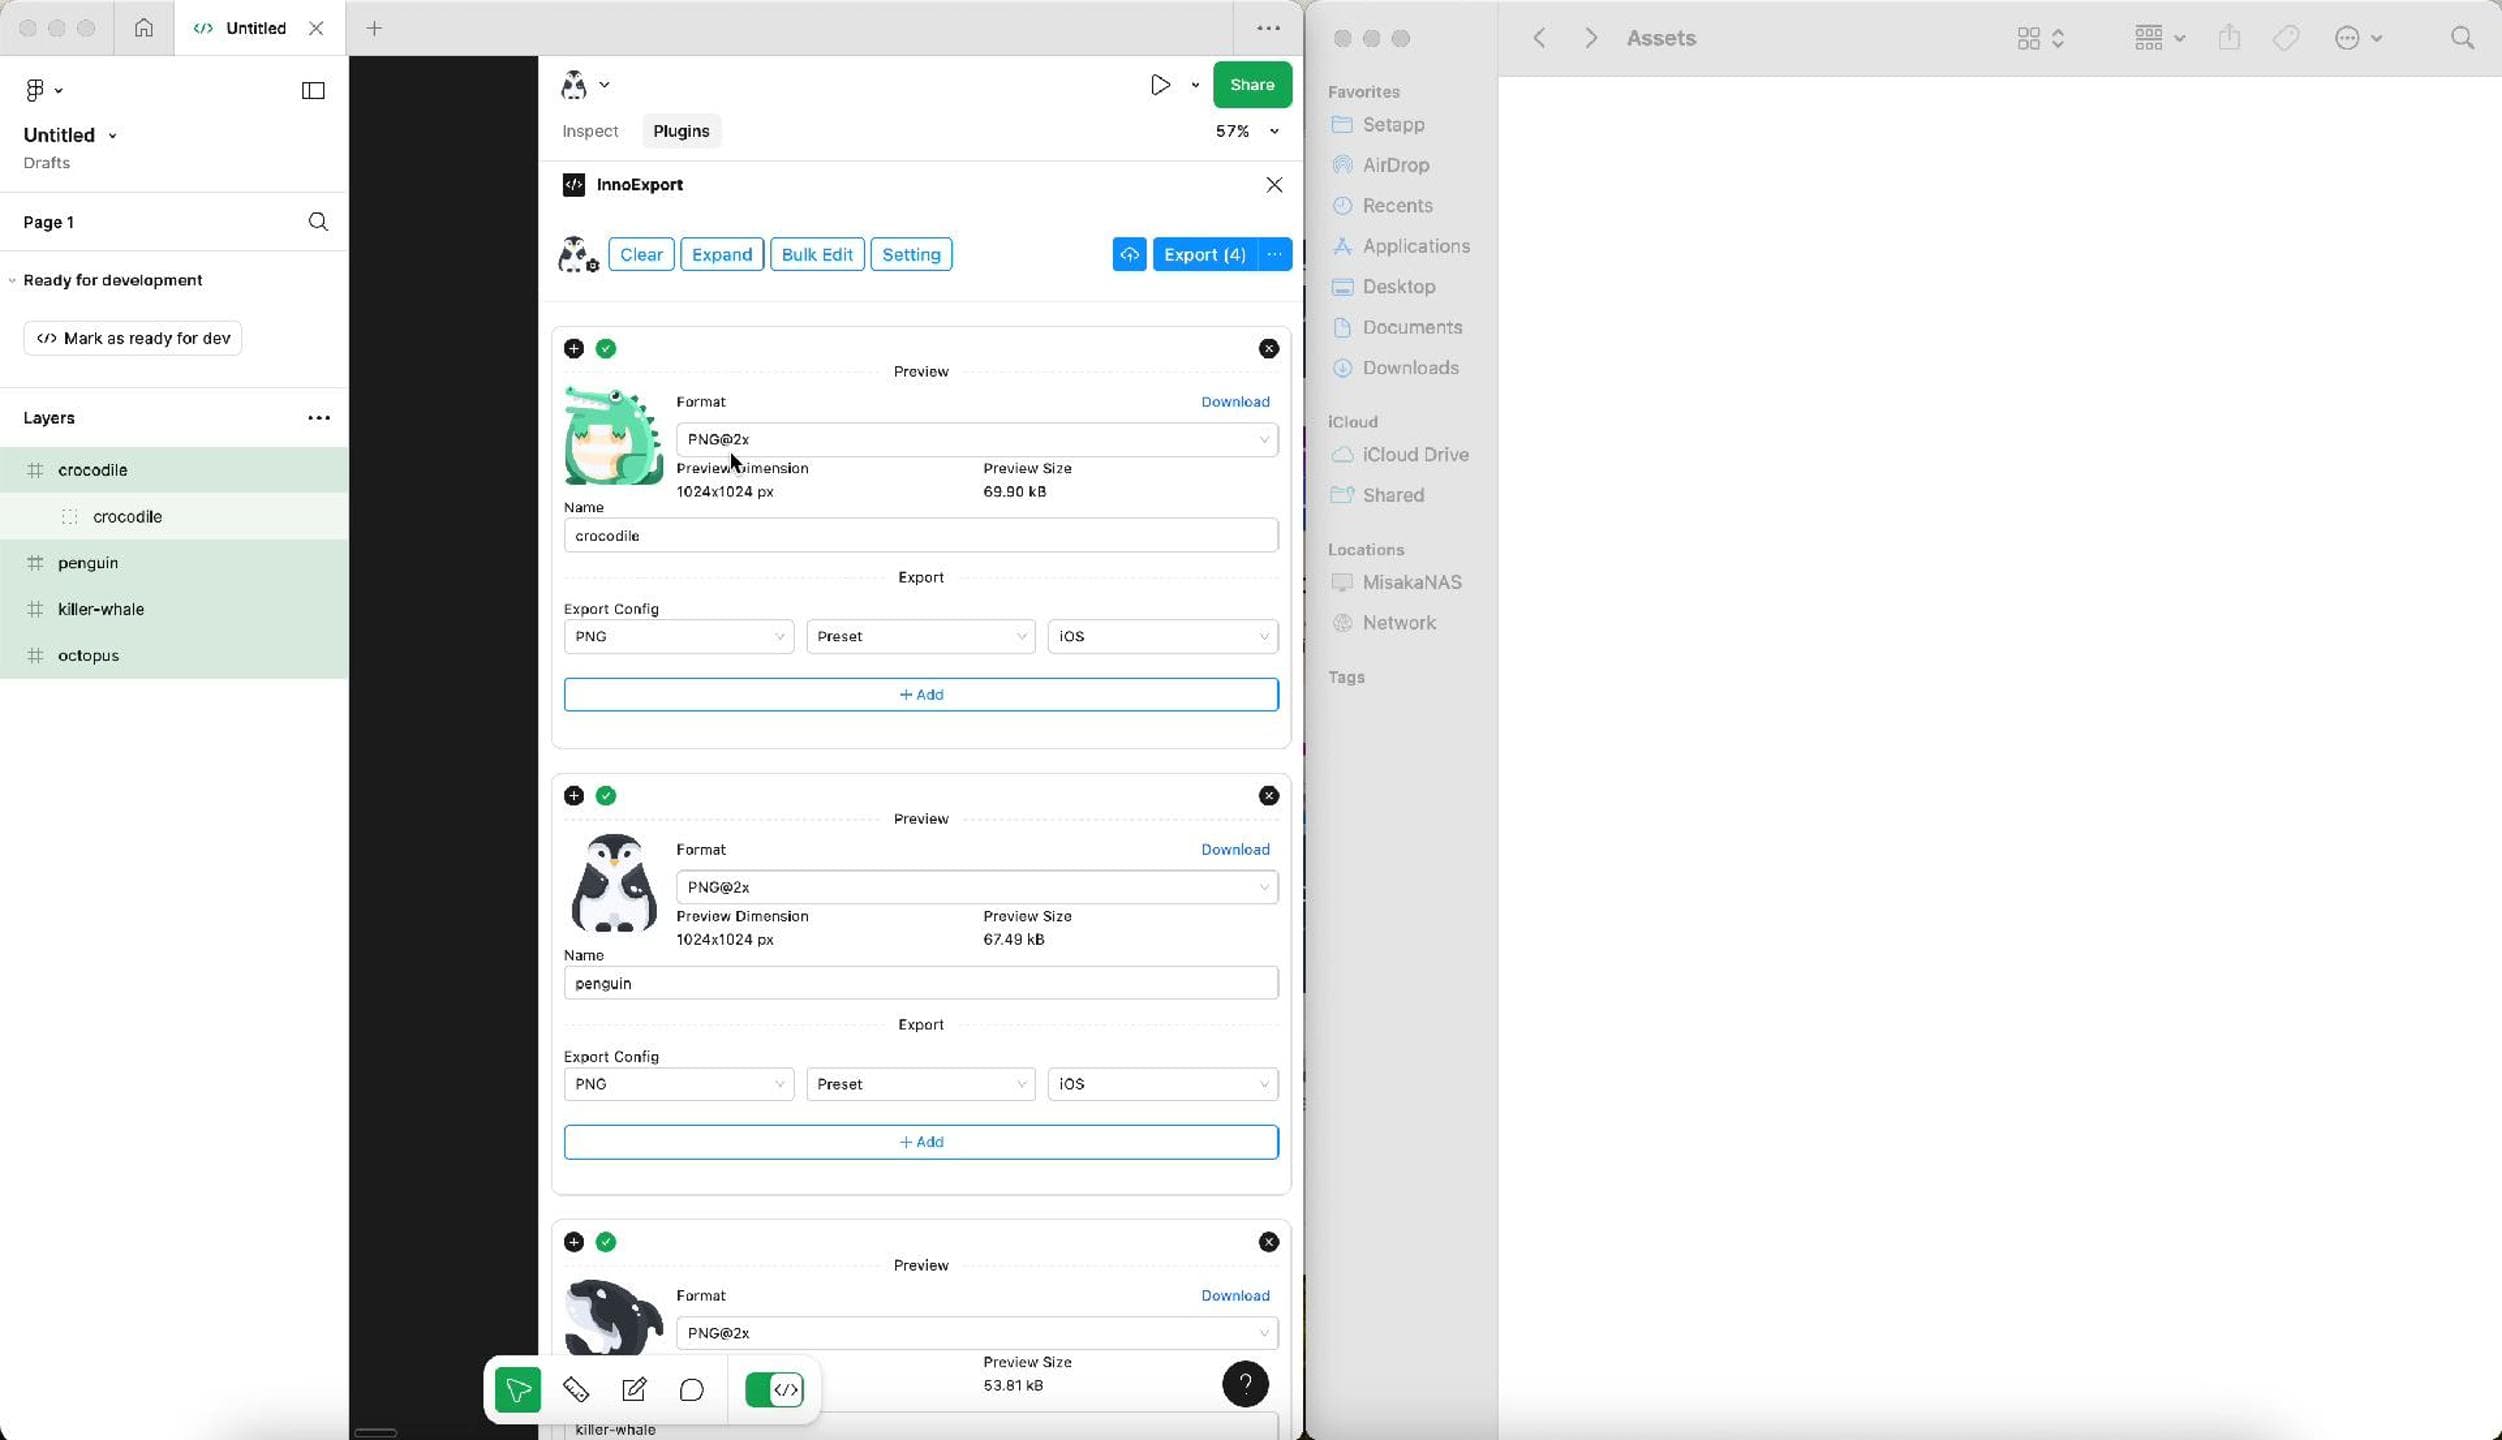Click the Expand button in InnoExport
The width and height of the screenshot is (2502, 1440).
pos(722,254)
